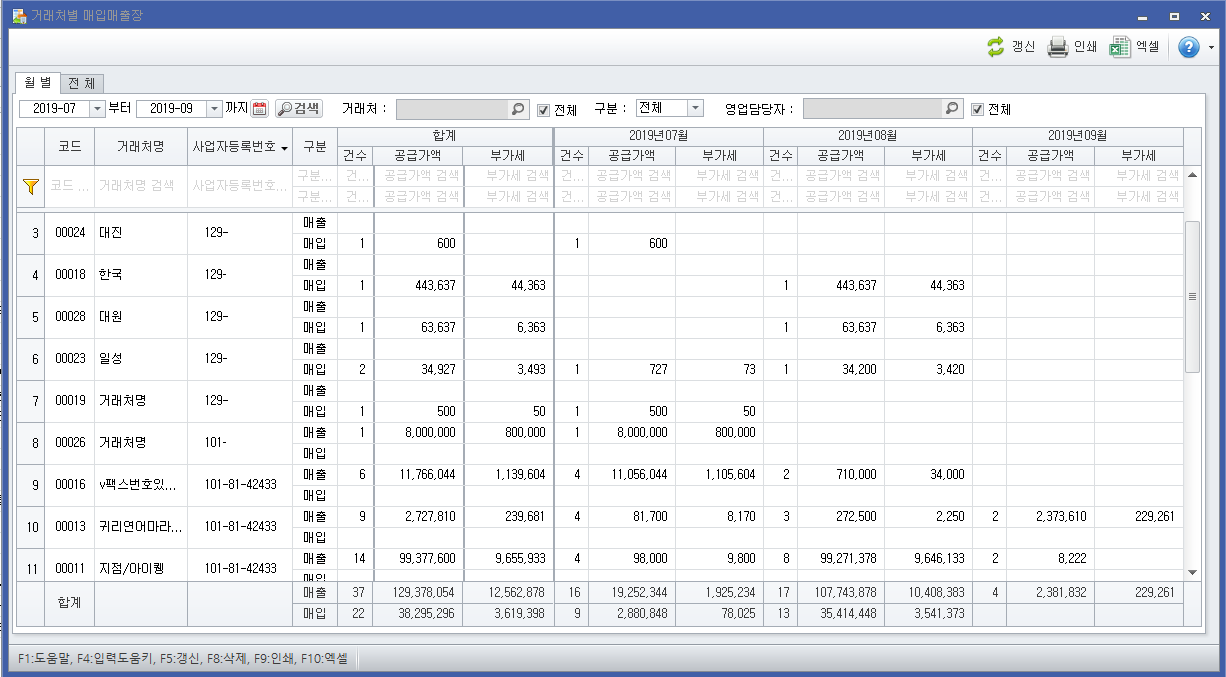The image size is (1226, 677).
Task: Expand the 구분 combo box showing 전체
Action: pyautogui.click(x=695, y=108)
